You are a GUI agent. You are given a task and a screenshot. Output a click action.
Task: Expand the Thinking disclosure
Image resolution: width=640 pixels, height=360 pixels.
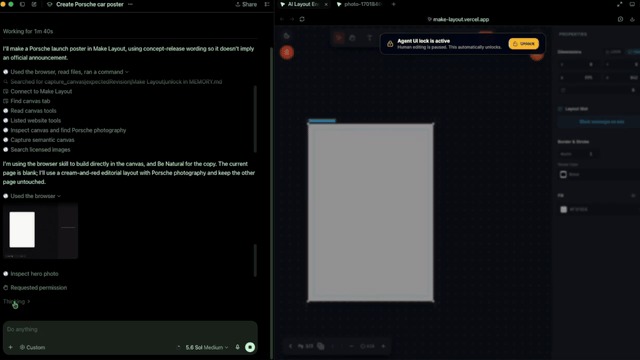16,302
